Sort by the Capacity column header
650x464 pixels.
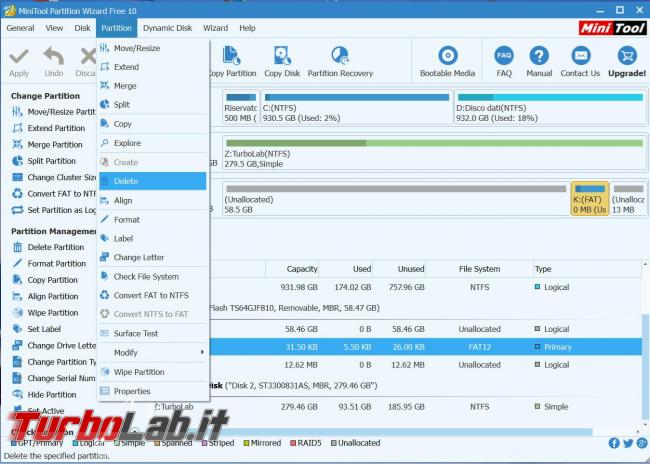pyautogui.click(x=292, y=269)
